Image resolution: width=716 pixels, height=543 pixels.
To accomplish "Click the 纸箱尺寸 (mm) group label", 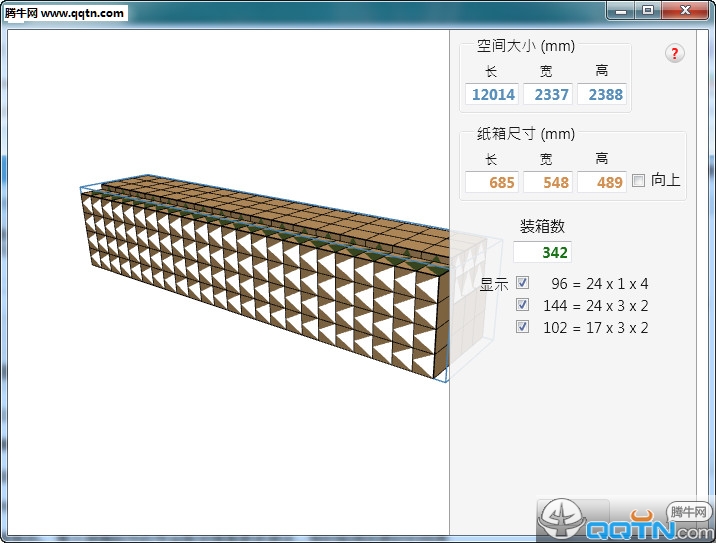I will [526, 134].
